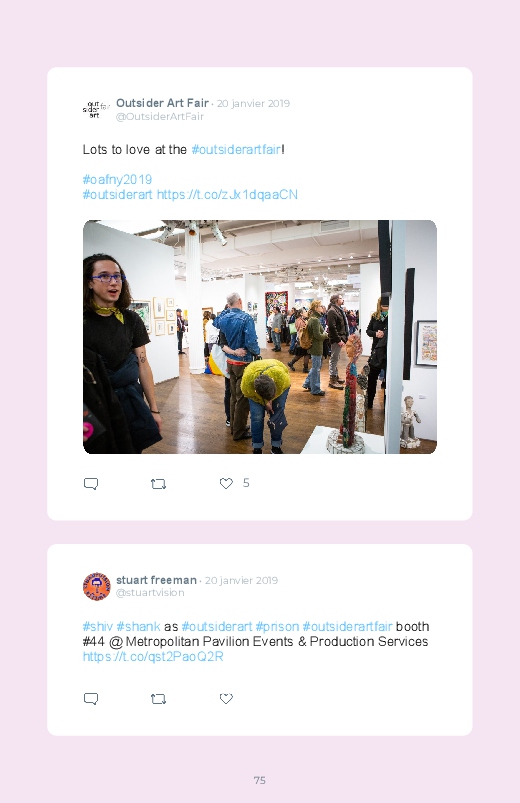
Task: Like the Outsider Art Fair tweet
Action: pyautogui.click(x=226, y=483)
